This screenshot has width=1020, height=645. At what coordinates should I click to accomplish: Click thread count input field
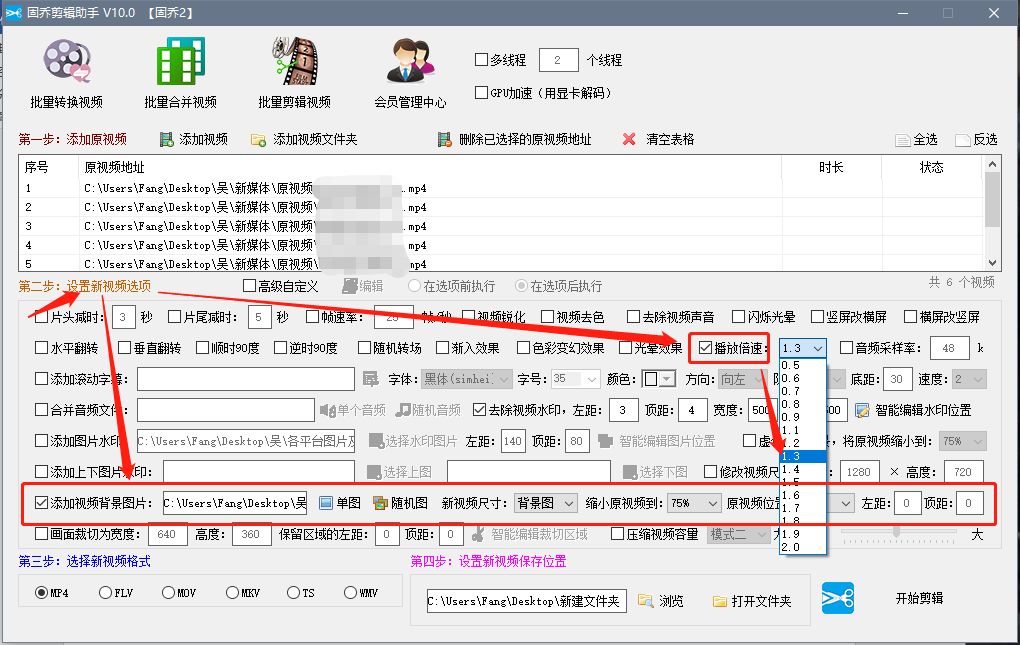[x=559, y=60]
